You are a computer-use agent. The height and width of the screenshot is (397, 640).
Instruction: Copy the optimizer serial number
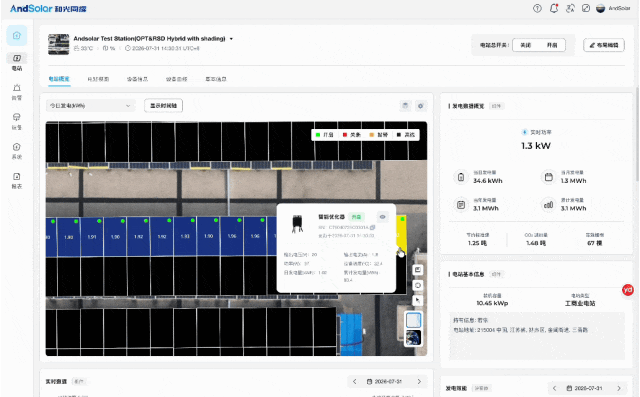pos(372,227)
